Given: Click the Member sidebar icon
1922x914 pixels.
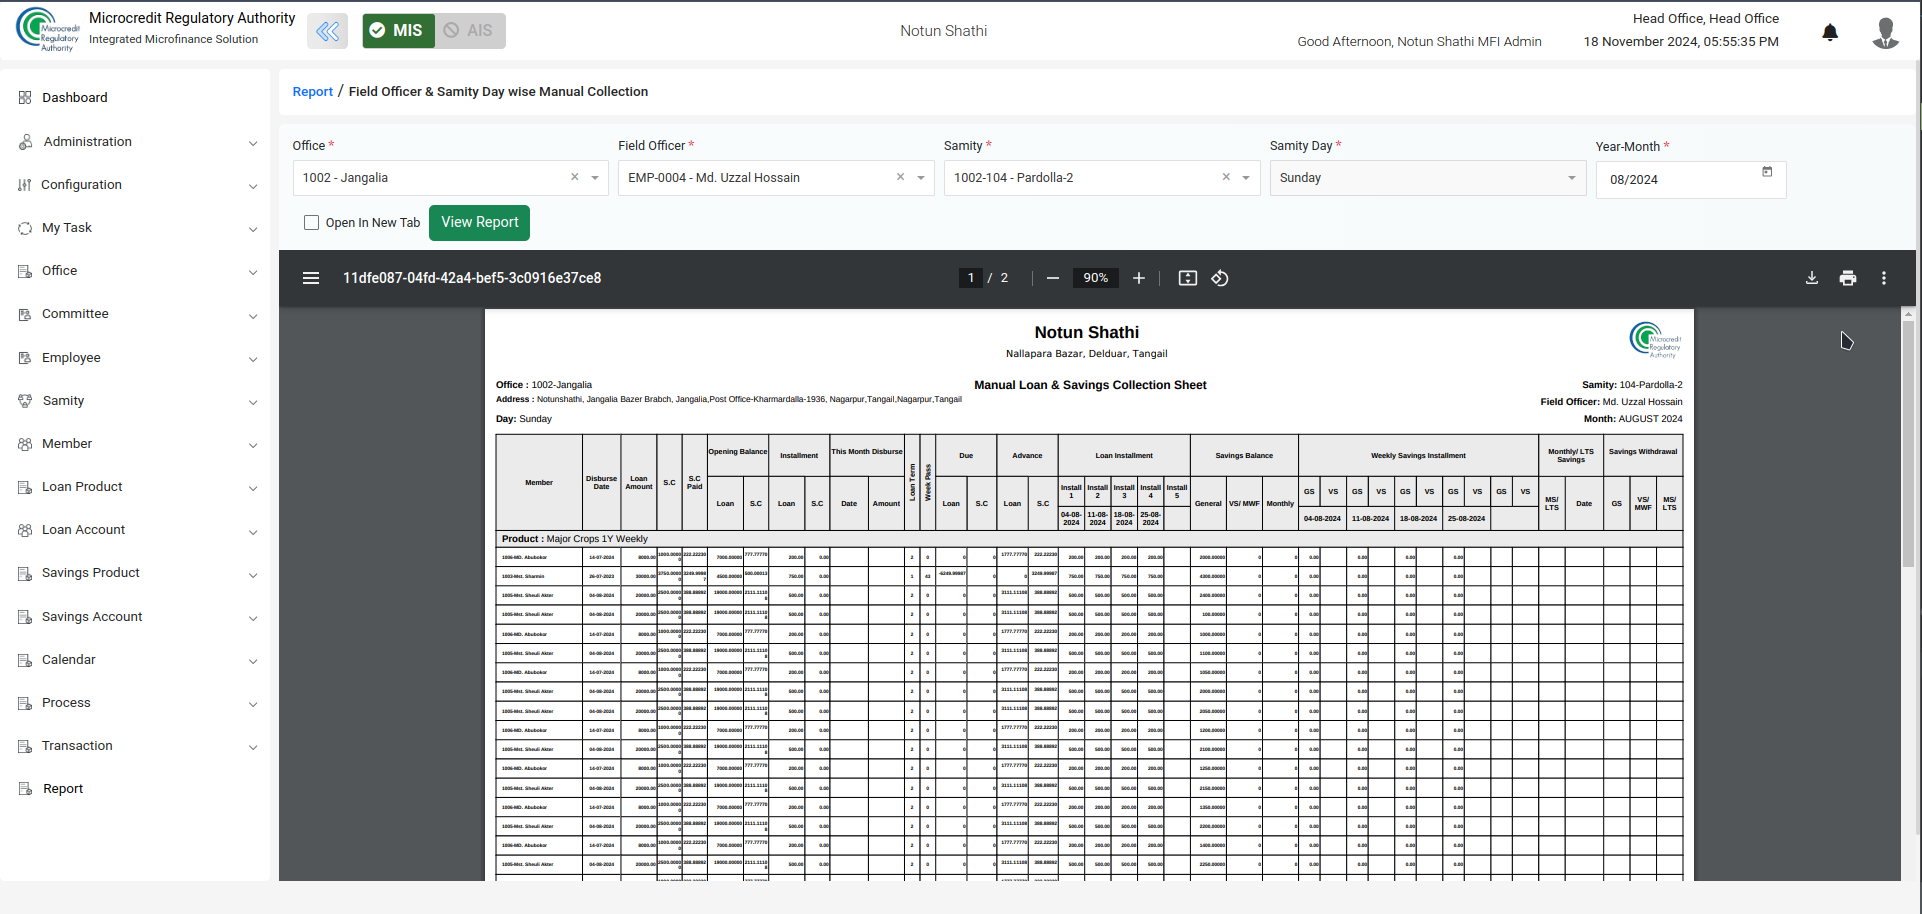Looking at the screenshot, I should tap(25, 444).
